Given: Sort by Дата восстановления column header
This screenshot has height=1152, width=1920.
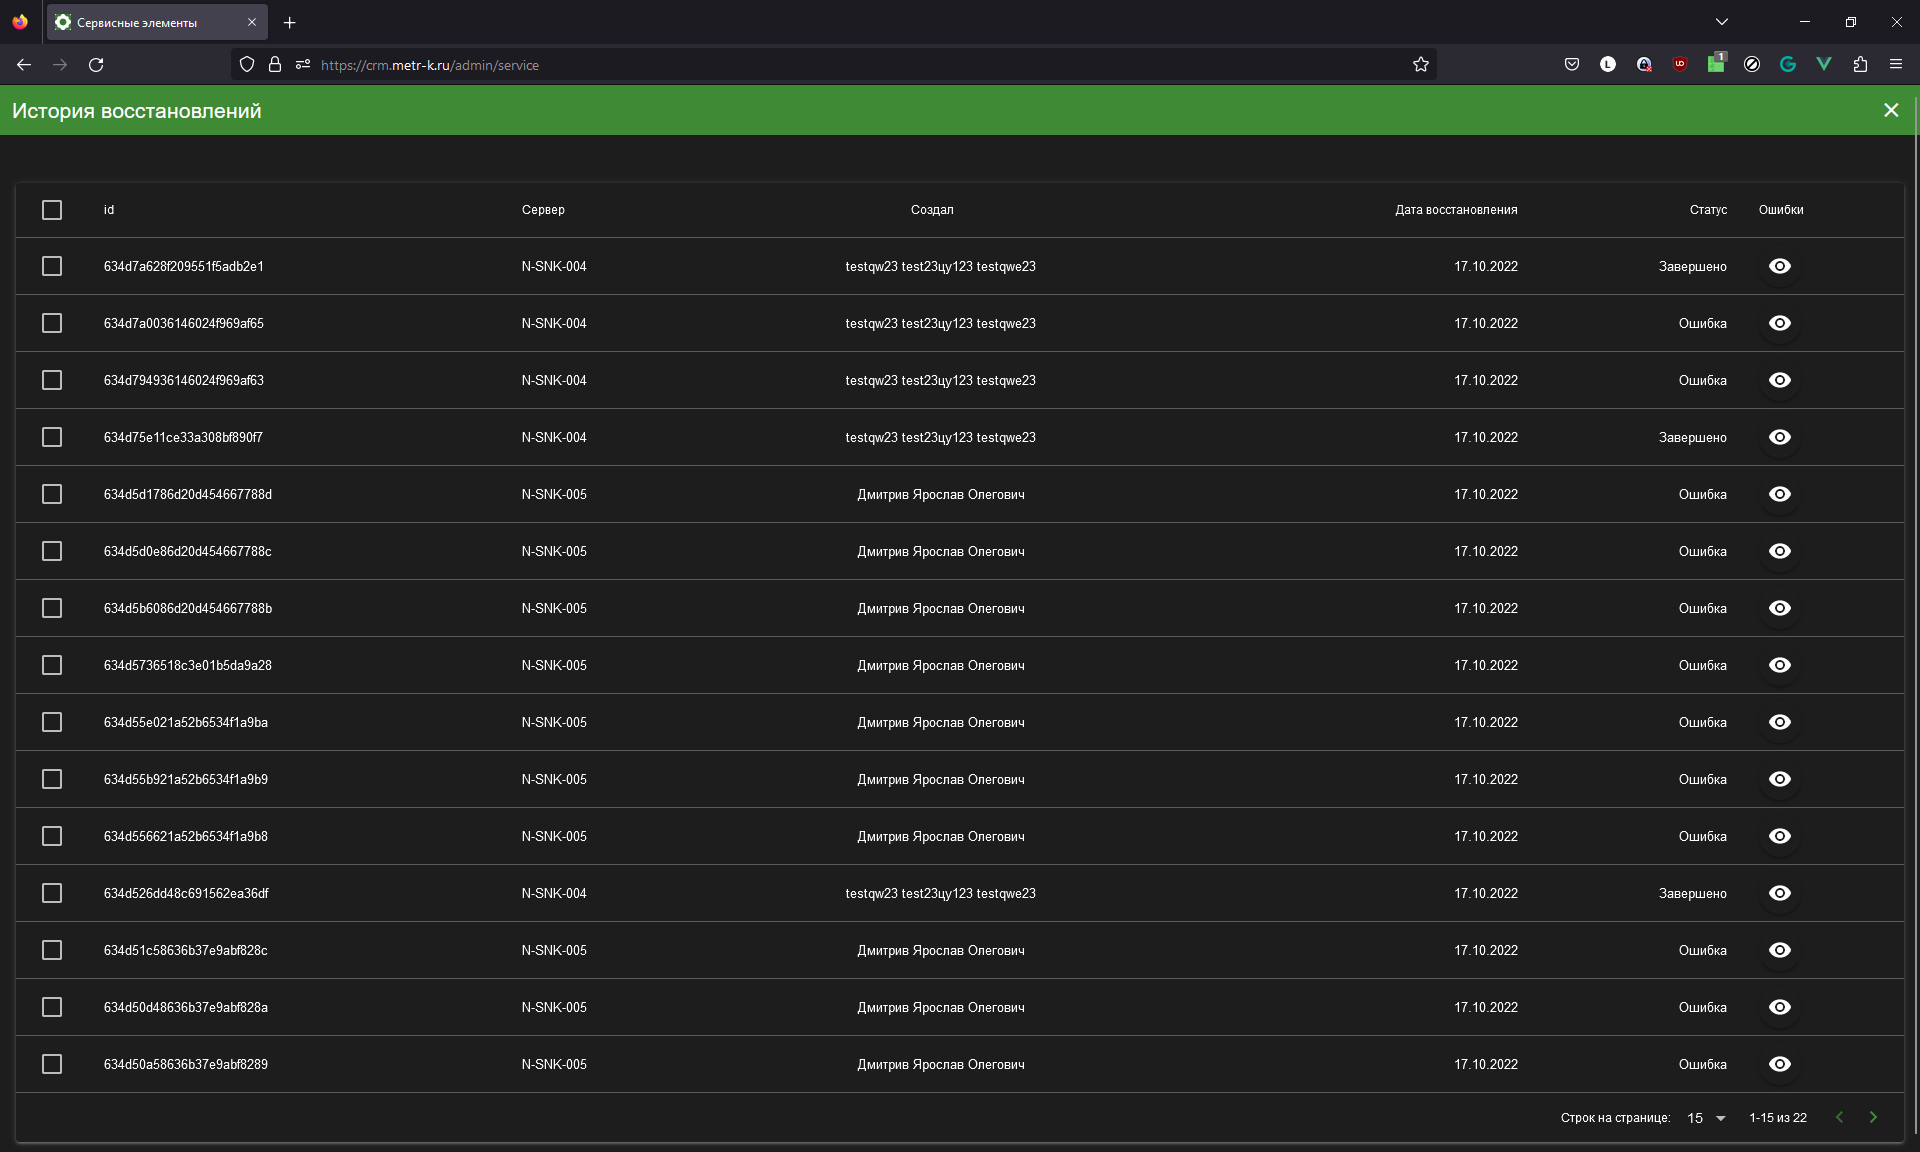Looking at the screenshot, I should (1456, 210).
